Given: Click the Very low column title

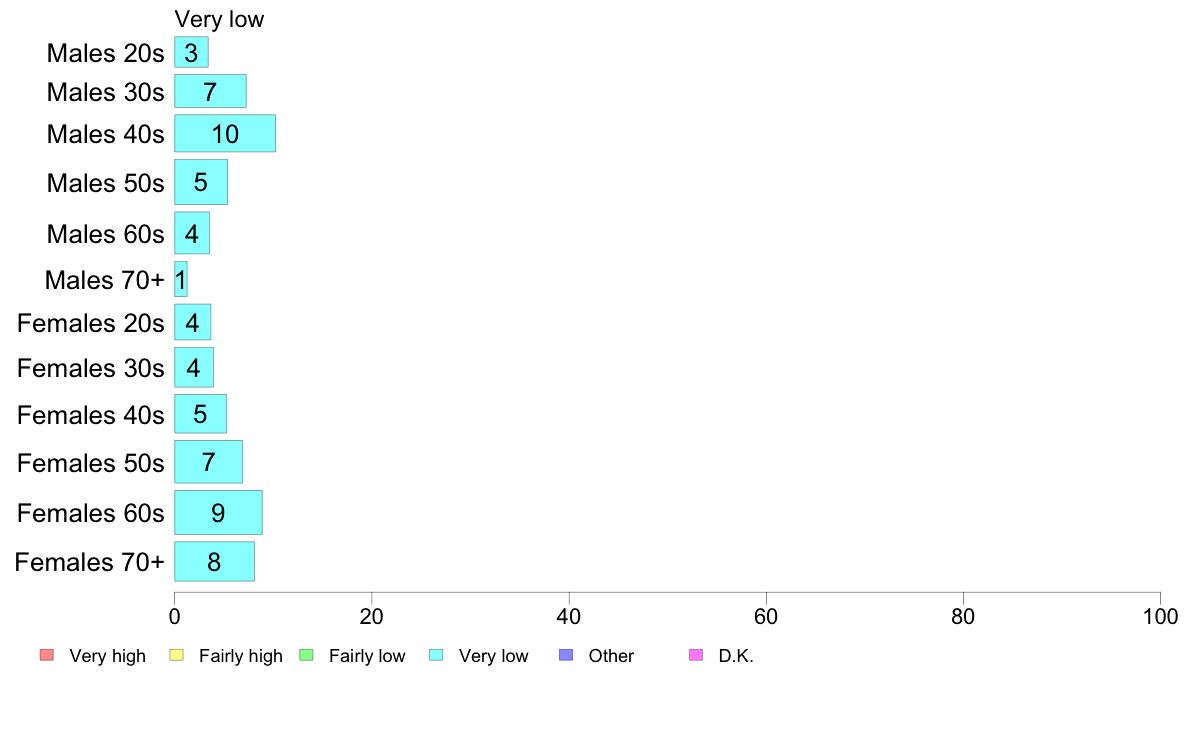Looking at the screenshot, I should (219, 19).
